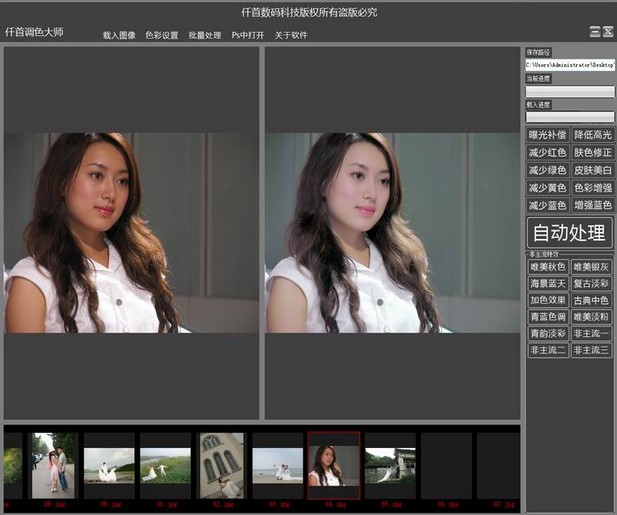Select the 35.jpg stone wall thumbnail
The image size is (617, 515).
coord(390,466)
